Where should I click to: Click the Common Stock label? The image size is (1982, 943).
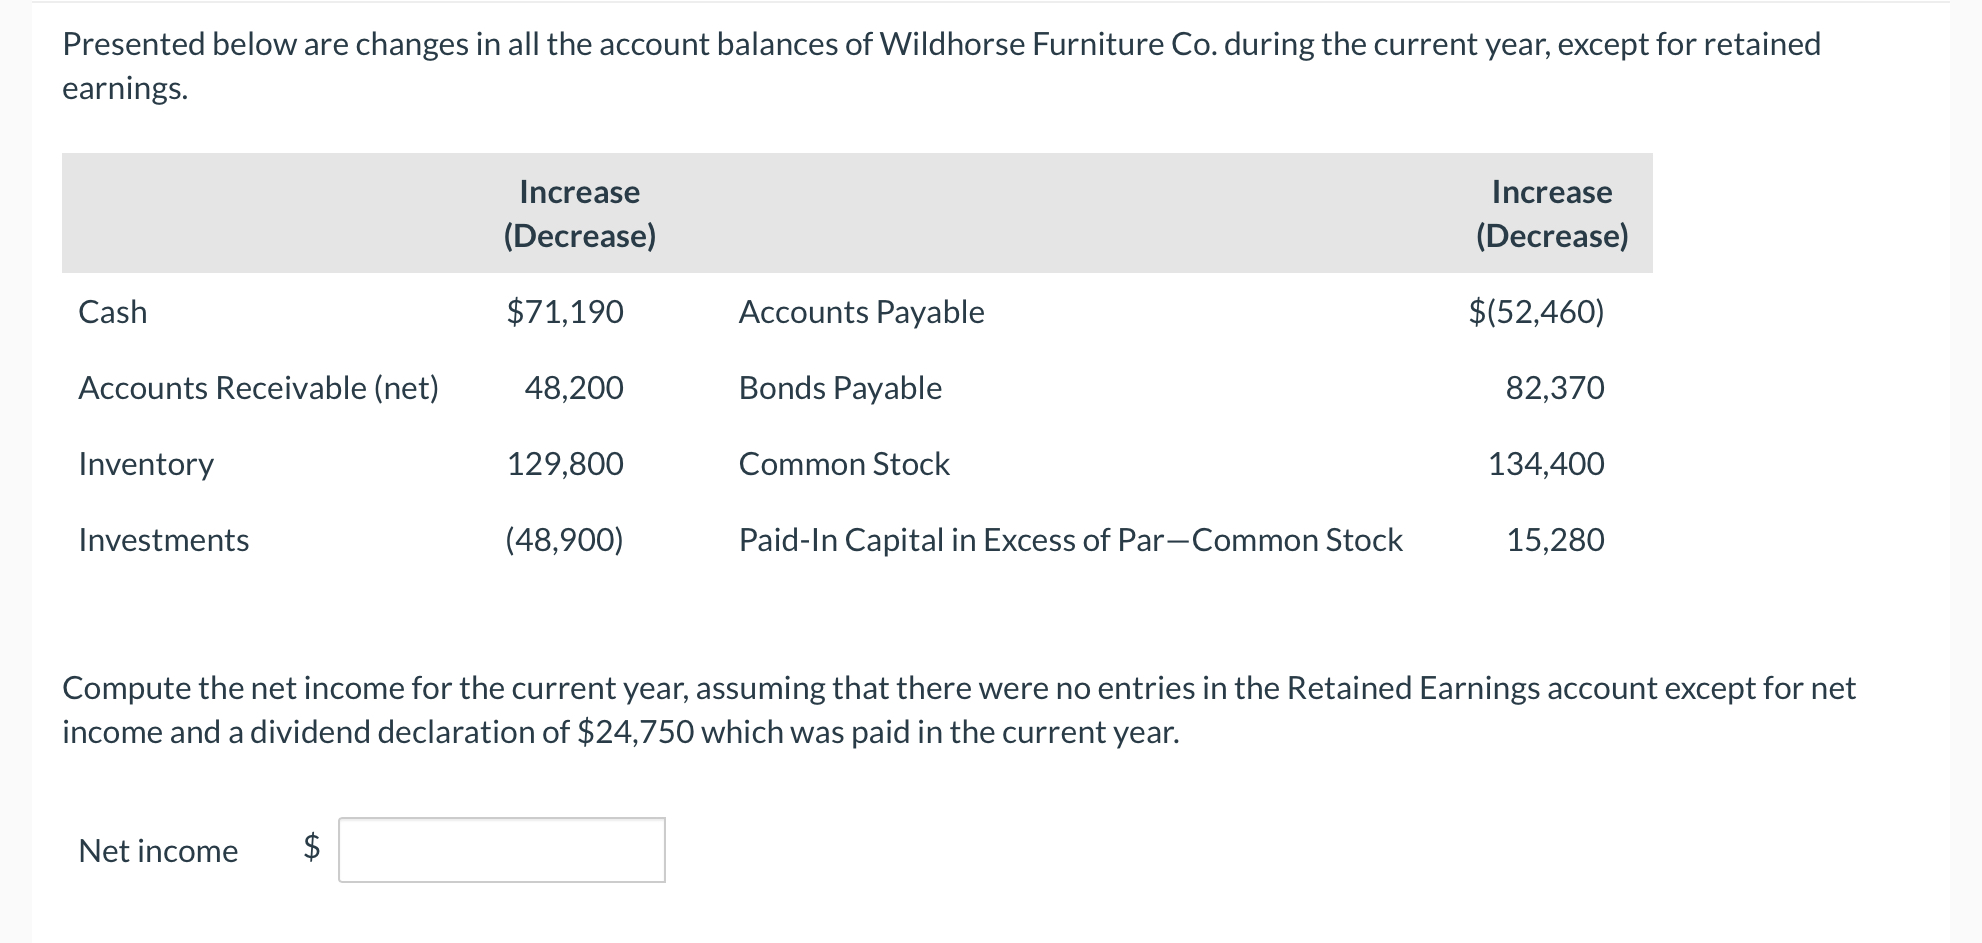pos(844,464)
